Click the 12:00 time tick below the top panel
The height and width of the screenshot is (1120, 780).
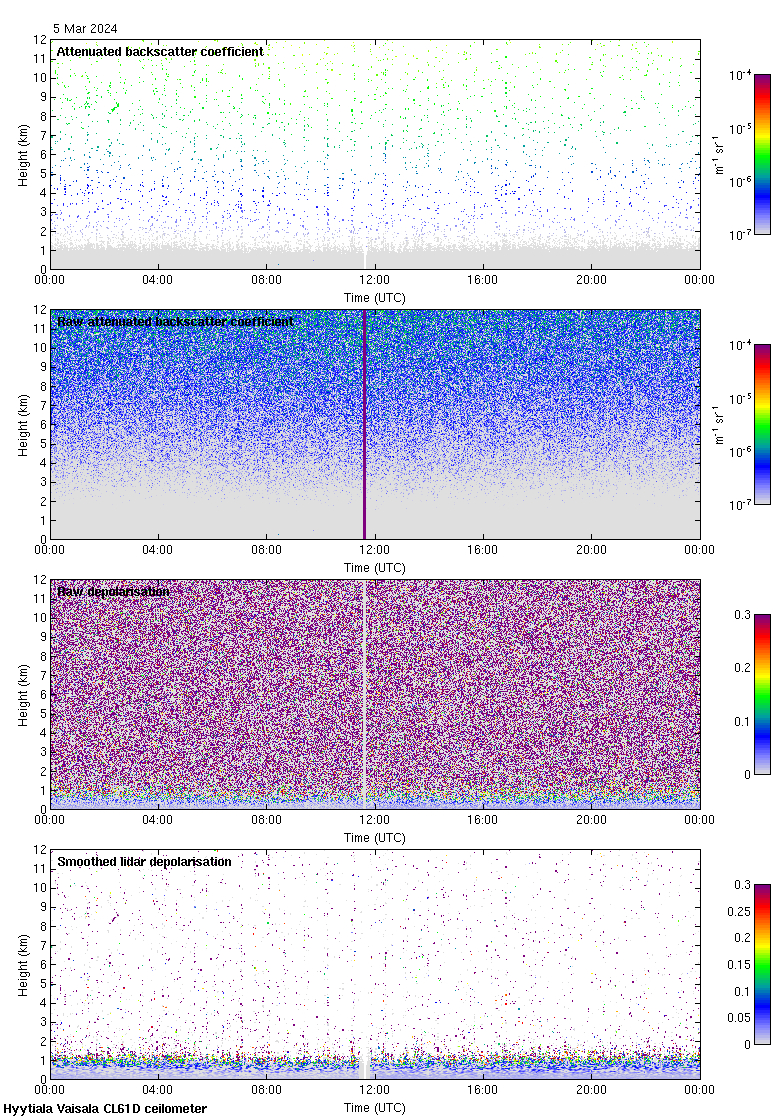coord(375,281)
